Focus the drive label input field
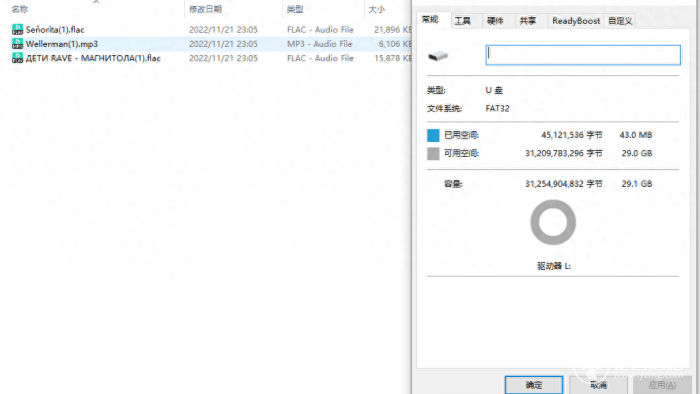 coord(583,55)
